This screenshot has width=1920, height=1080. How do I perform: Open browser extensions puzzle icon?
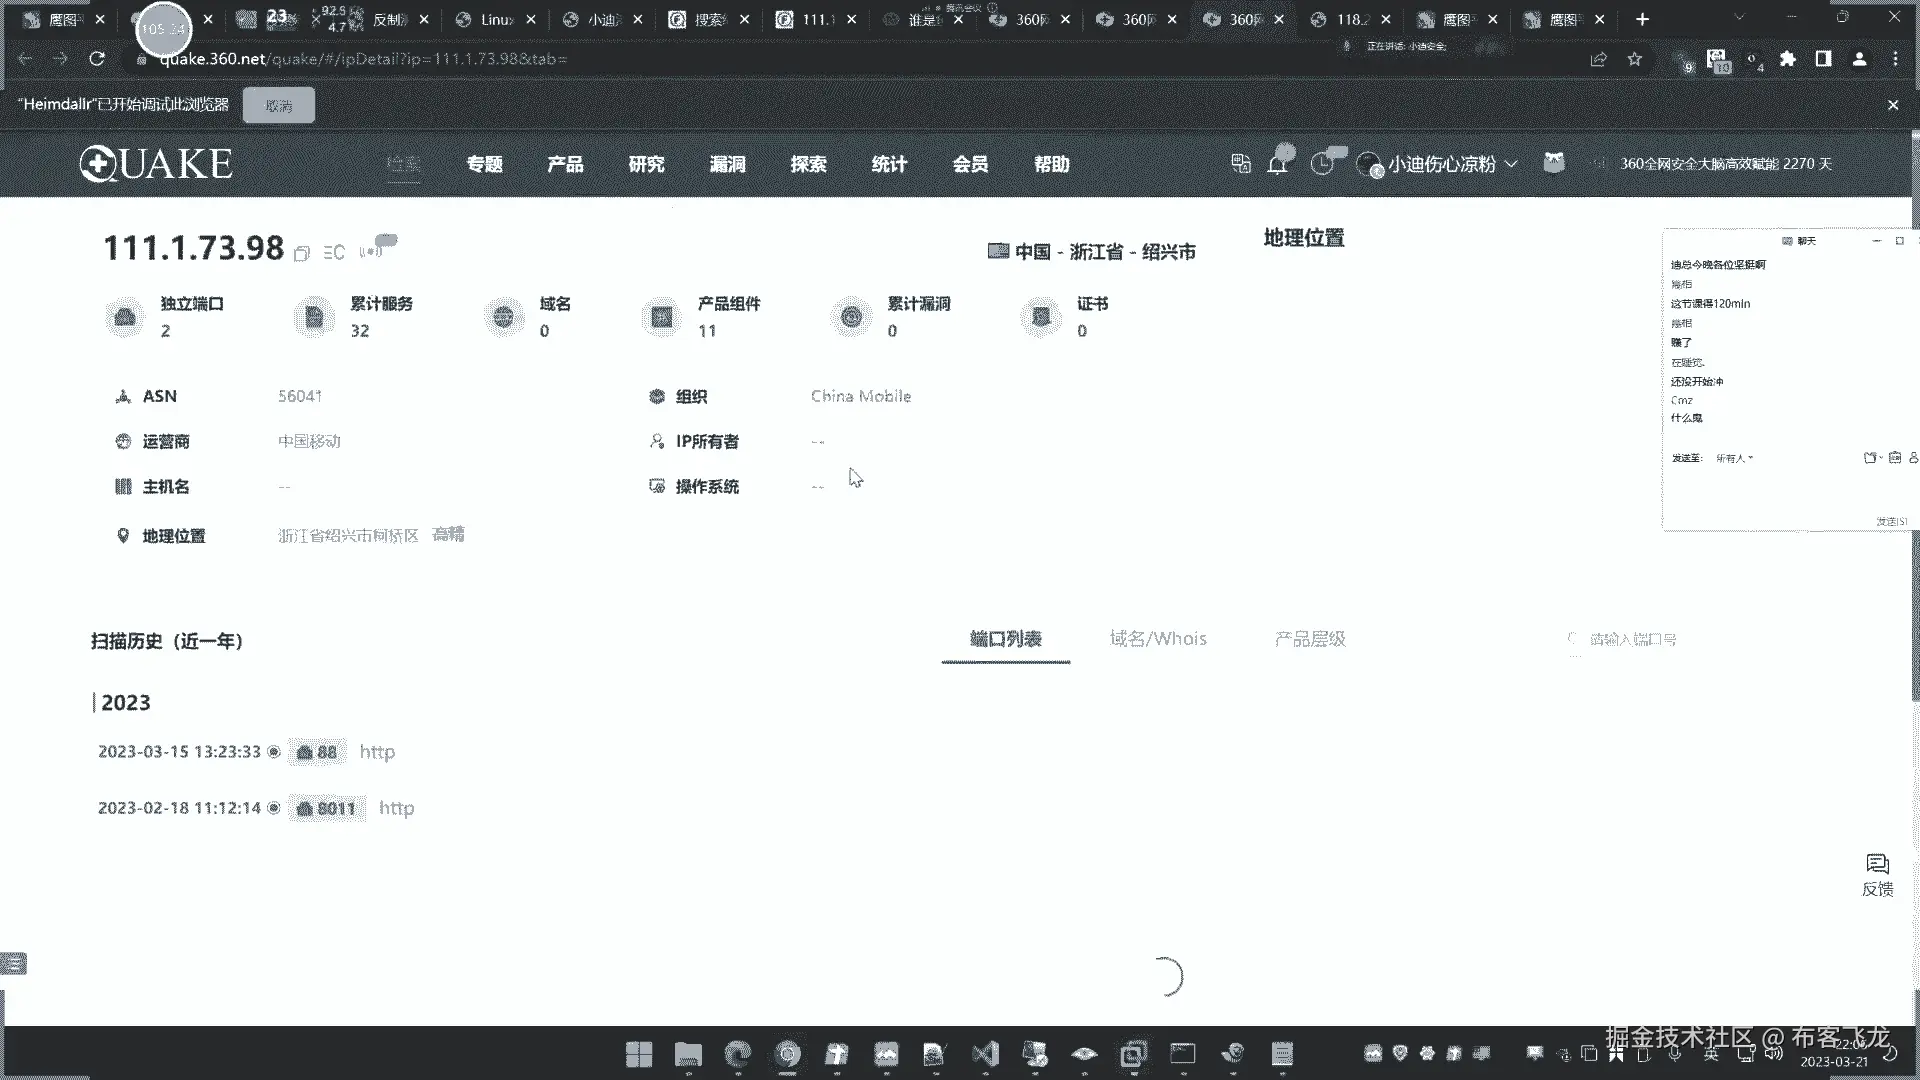(x=1788, y=59)
